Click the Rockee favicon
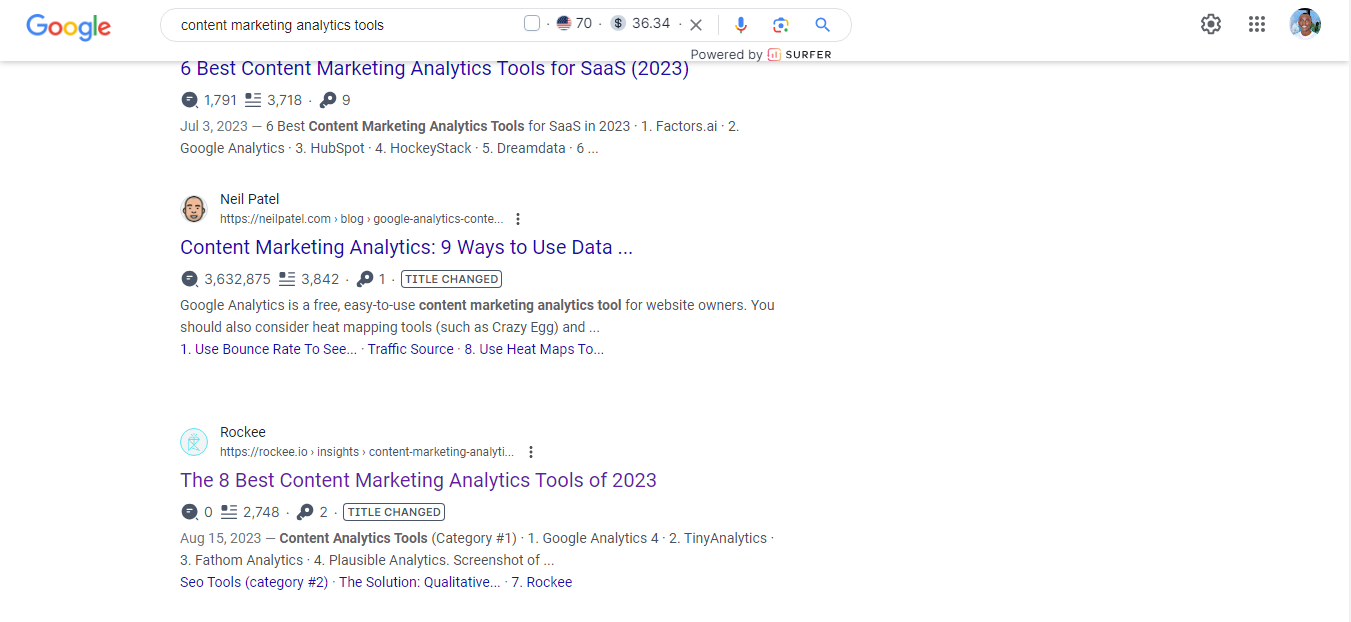 point(194,442)
